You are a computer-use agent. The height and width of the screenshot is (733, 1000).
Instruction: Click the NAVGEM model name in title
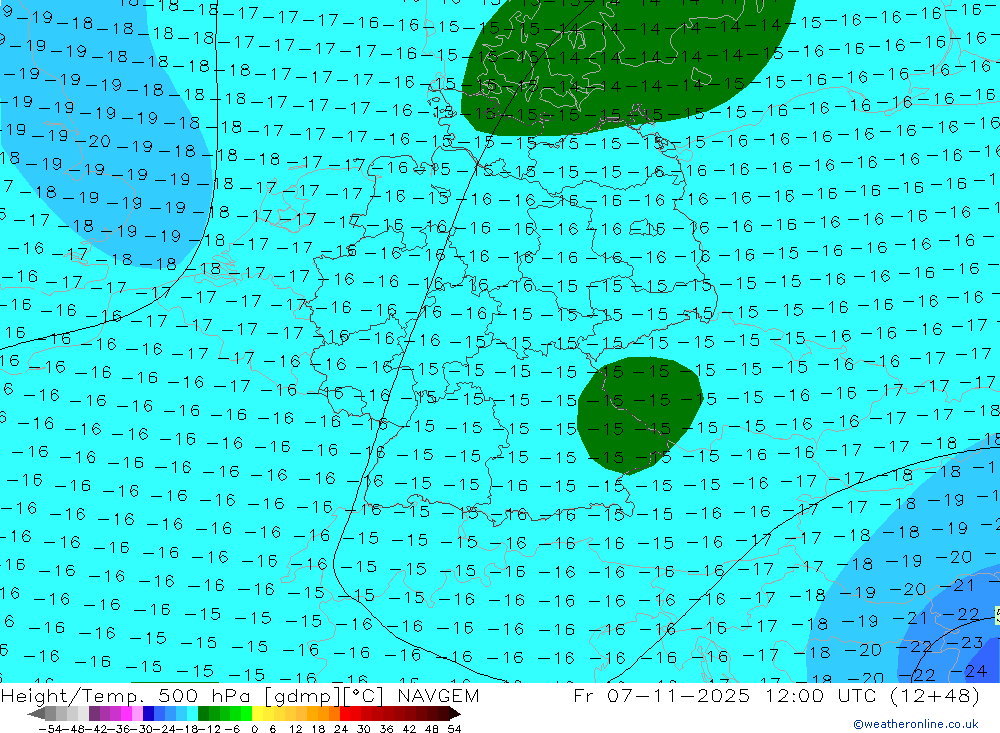pos(438,696)
